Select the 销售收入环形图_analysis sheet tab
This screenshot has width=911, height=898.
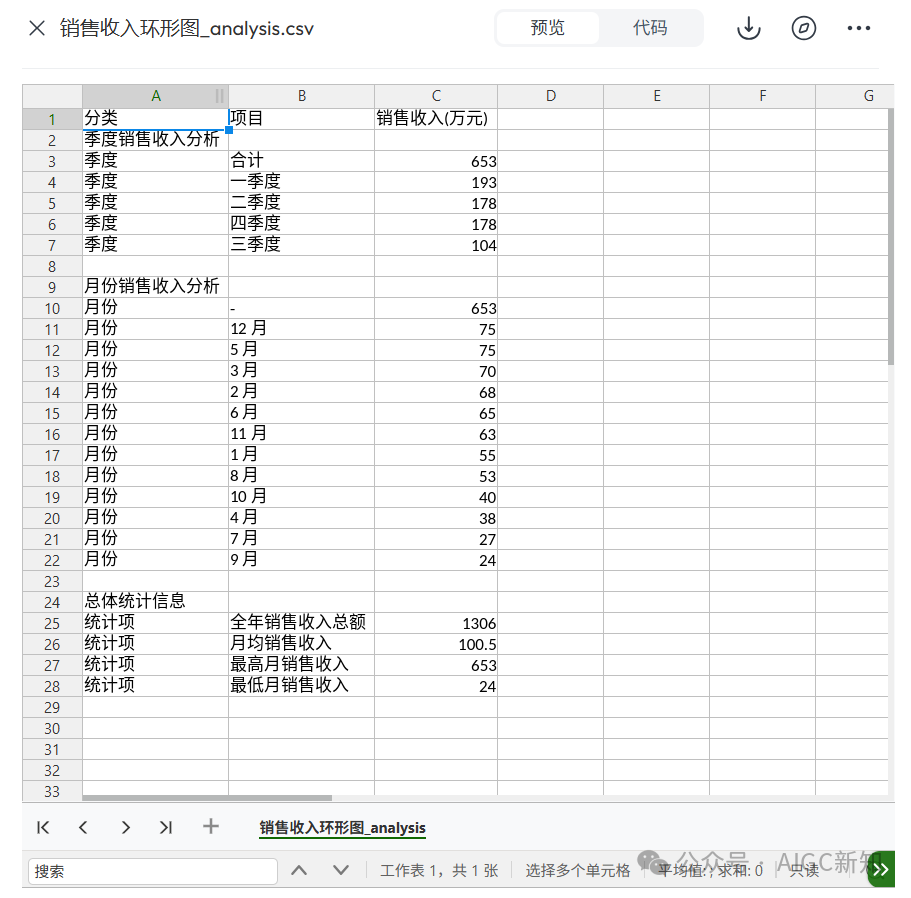tap(341, 827)
